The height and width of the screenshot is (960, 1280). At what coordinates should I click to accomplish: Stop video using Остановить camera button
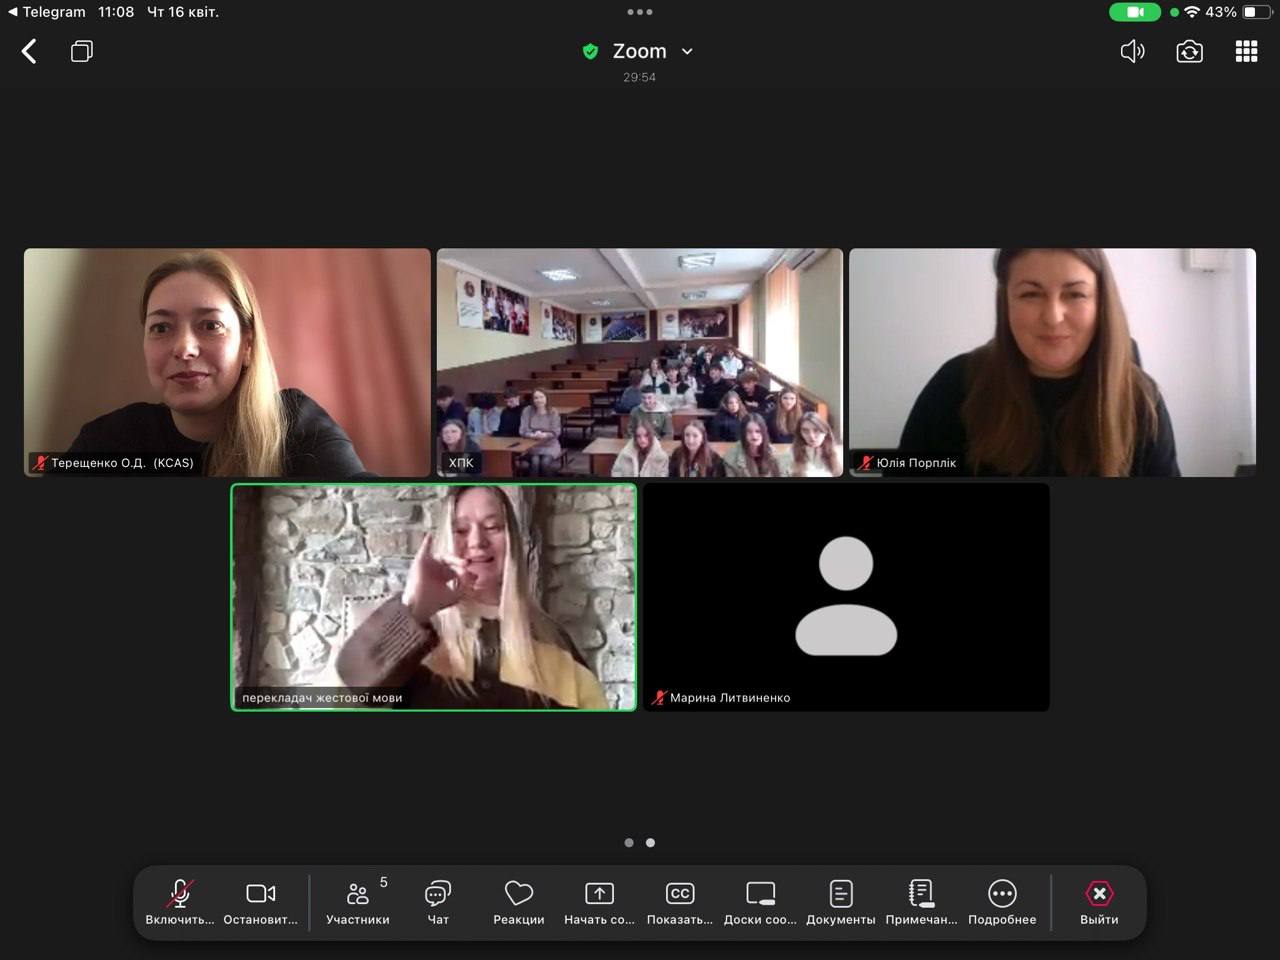click(x=261, y=901)
